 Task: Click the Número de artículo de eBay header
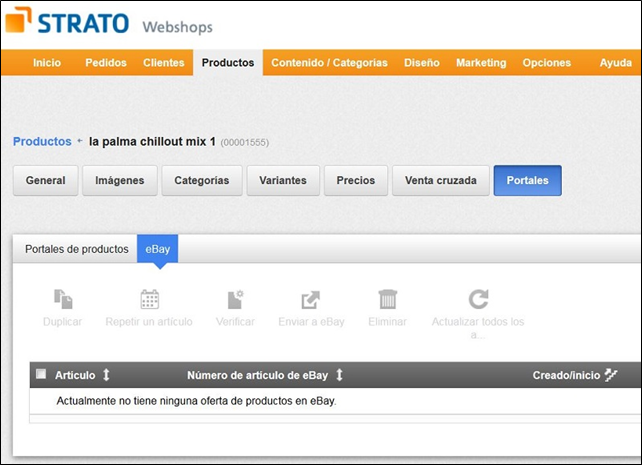pos(258,375)
